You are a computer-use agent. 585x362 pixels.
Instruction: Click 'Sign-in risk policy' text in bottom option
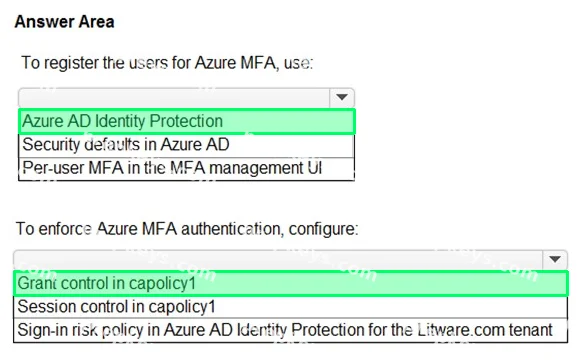[80, 330]
